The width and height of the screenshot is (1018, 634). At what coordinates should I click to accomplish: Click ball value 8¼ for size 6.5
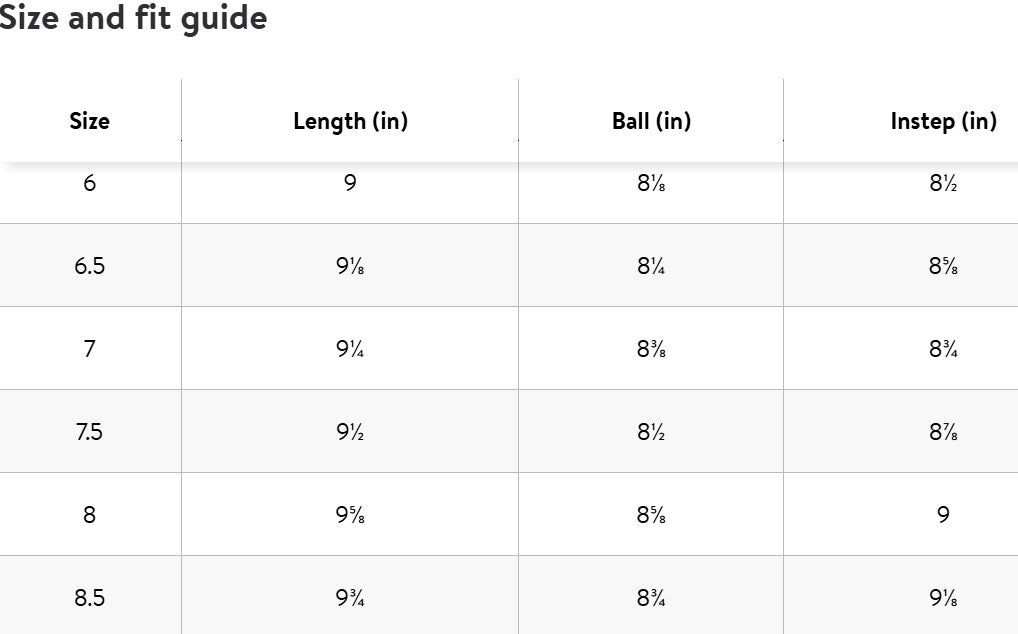point(651,266)
